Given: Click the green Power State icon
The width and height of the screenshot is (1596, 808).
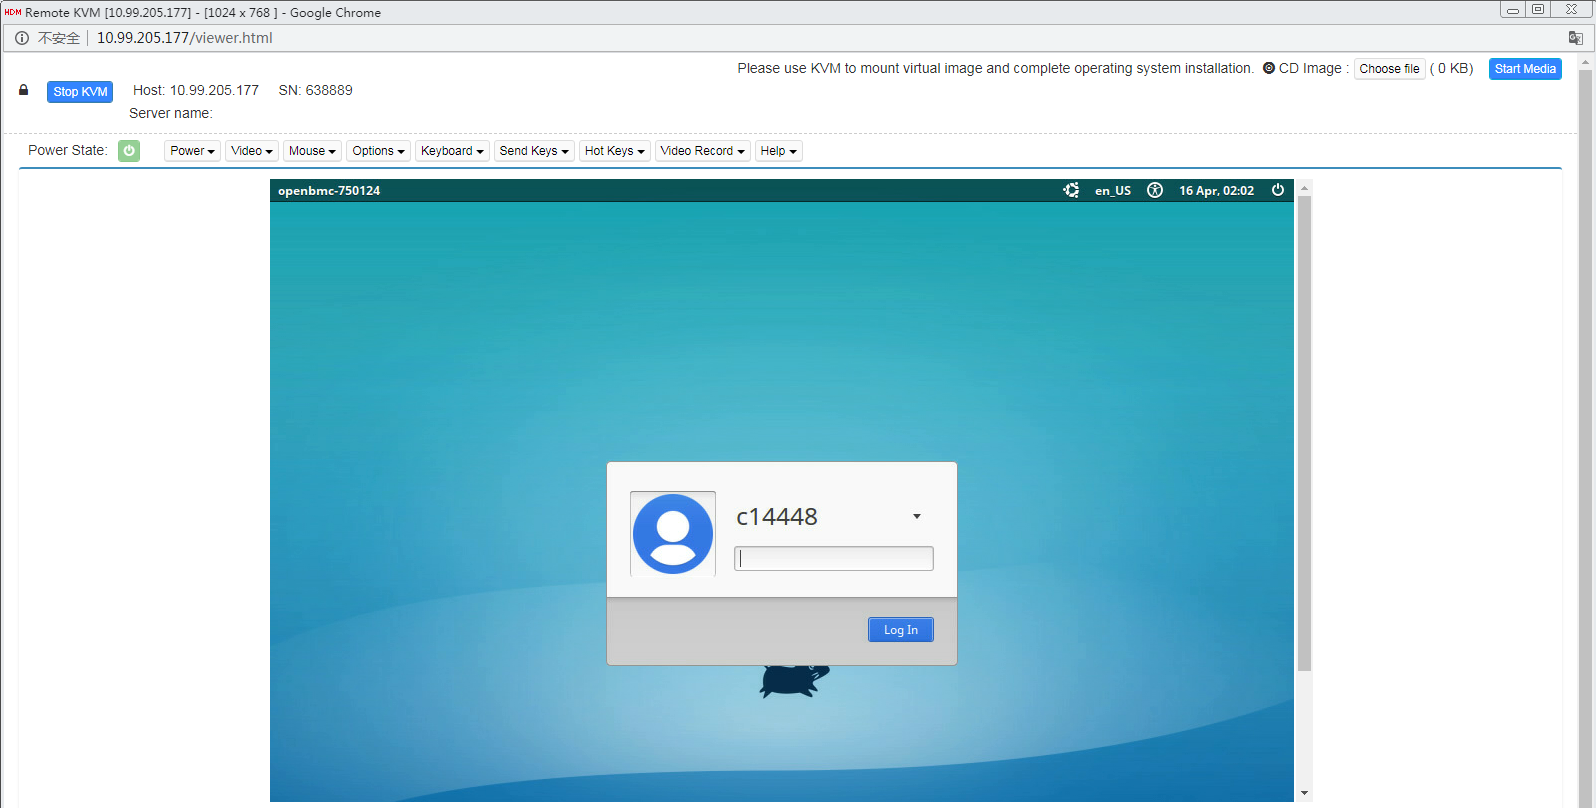Looking at the screenshot, I should point(129,151).
